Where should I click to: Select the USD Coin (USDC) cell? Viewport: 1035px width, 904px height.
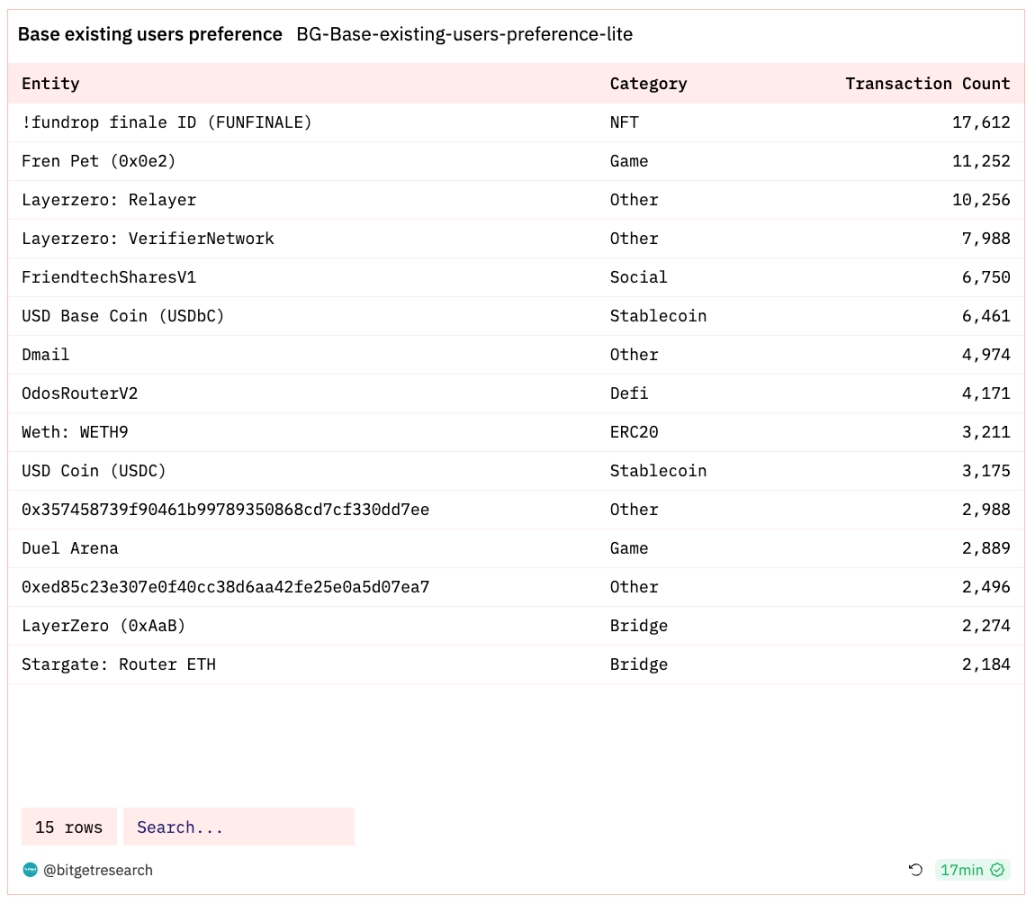click(94, 470)
